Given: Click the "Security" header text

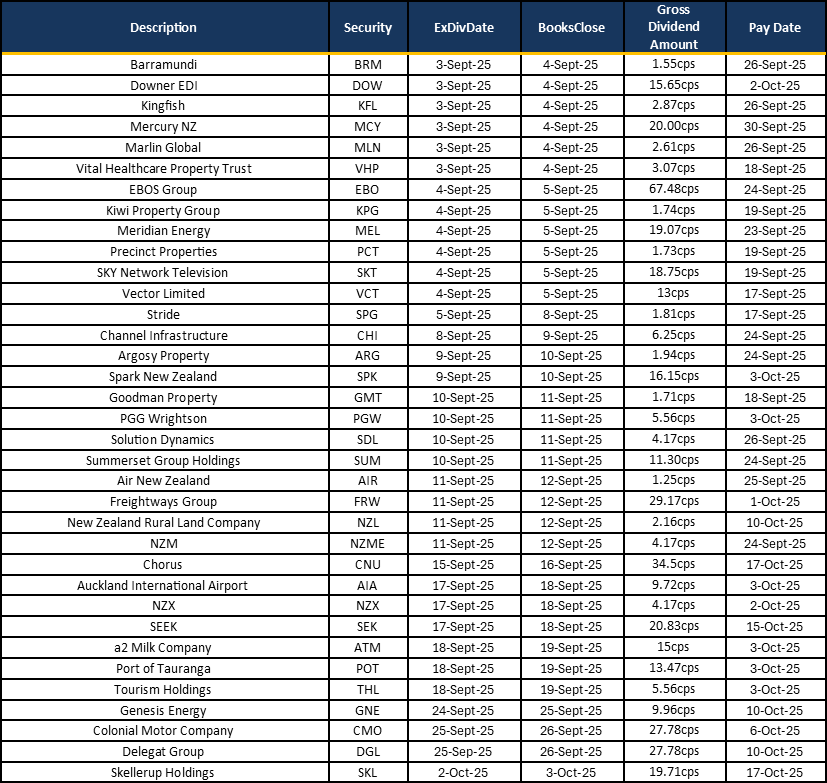Looking at the screenshot, I should (368, 28).
